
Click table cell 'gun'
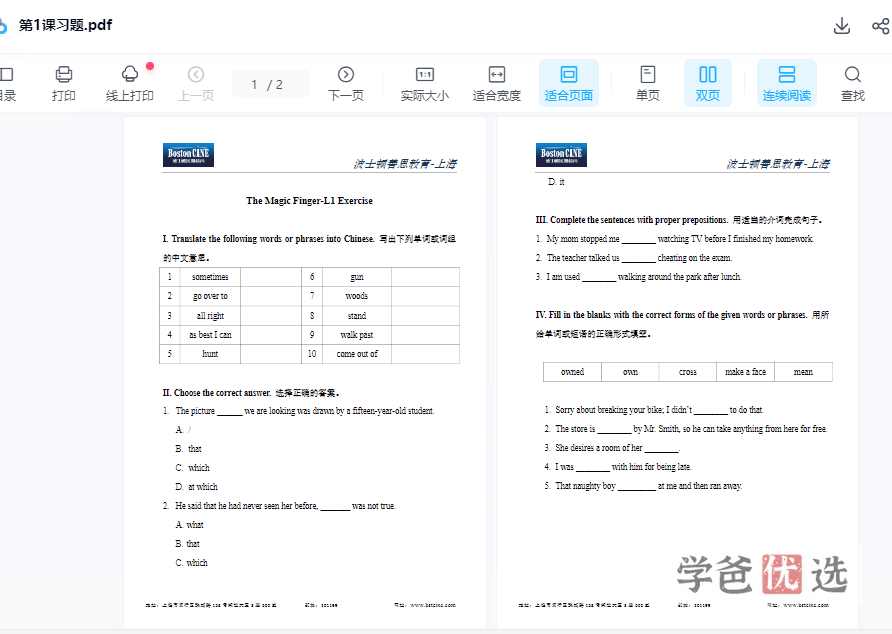(357, 277)
